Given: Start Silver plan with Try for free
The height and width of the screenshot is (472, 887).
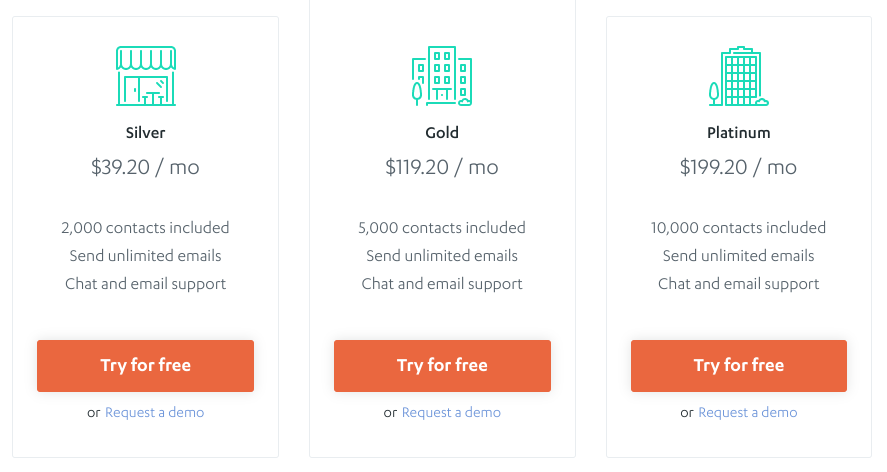Looking at the screenshot, I should pyautogui.click(x=145, y=366).
